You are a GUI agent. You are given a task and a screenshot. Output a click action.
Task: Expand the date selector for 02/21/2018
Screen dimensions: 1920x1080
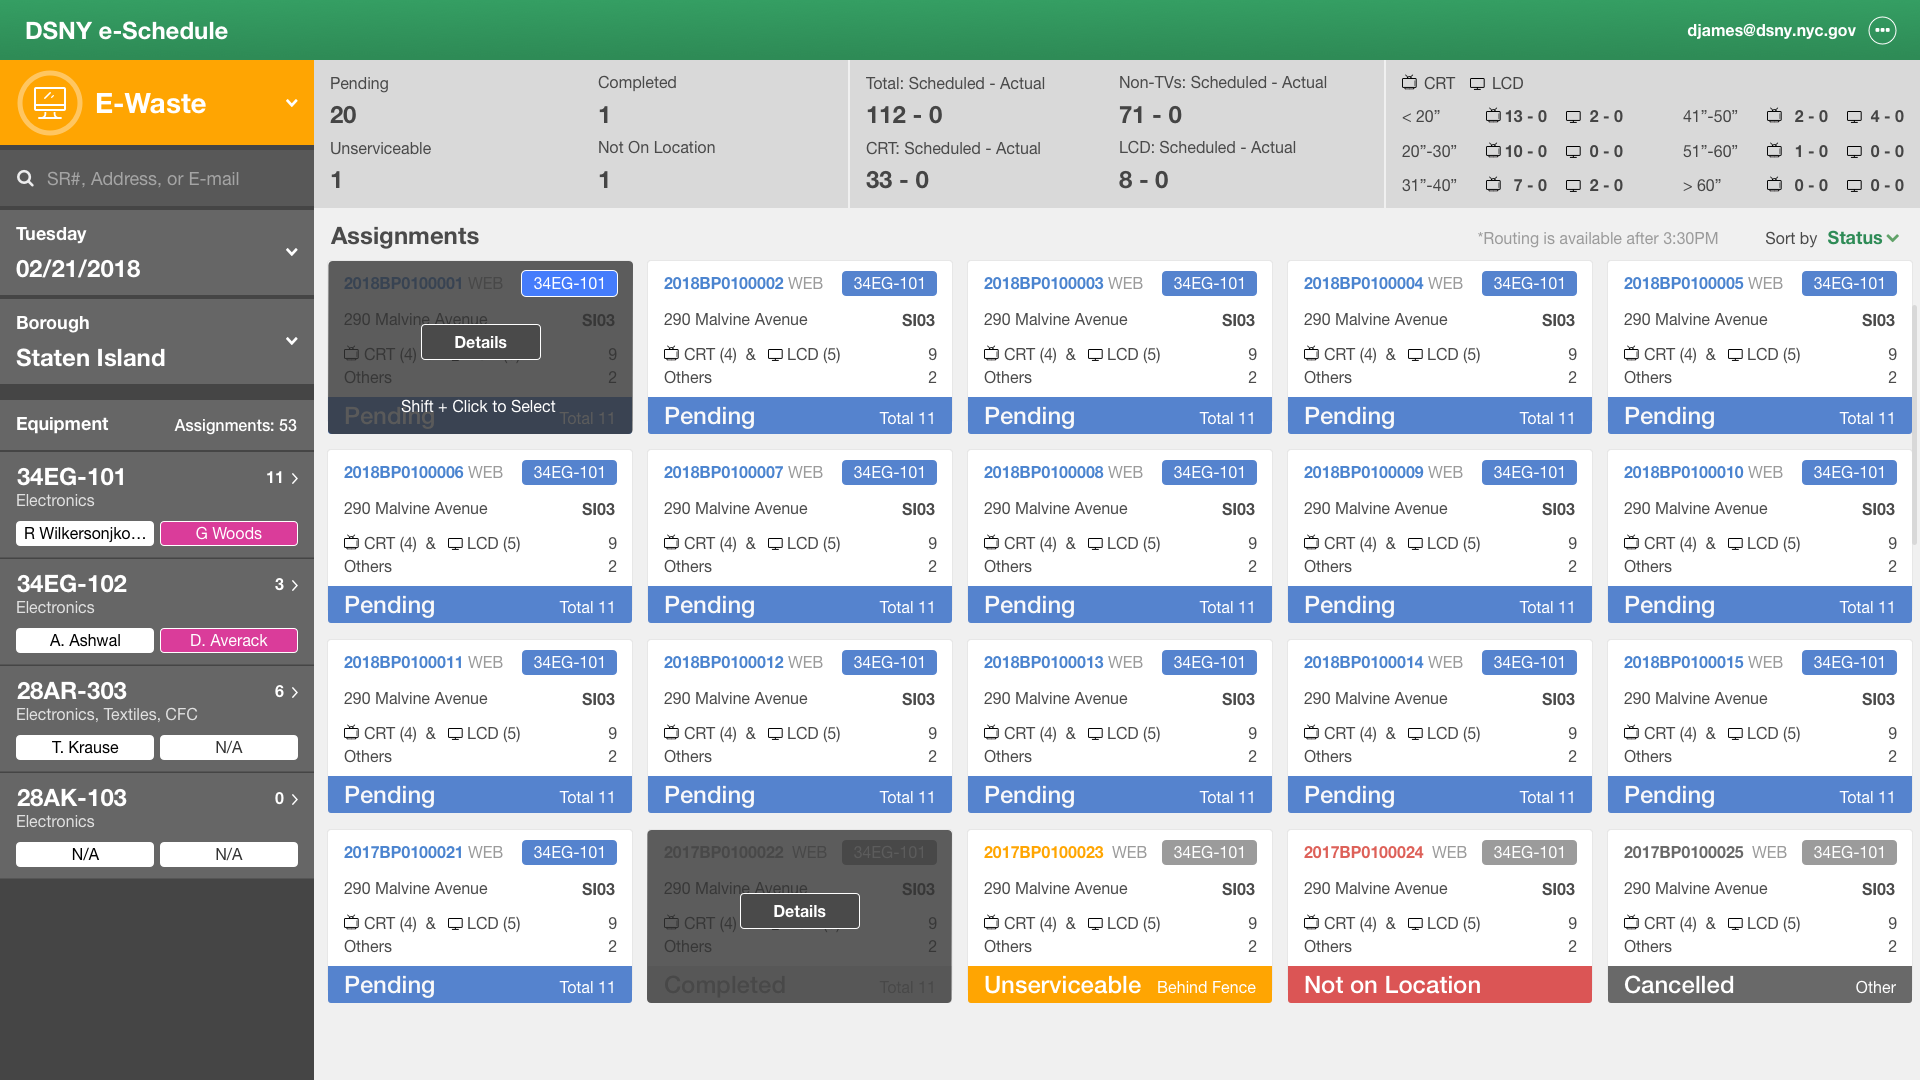pos(291,253)
